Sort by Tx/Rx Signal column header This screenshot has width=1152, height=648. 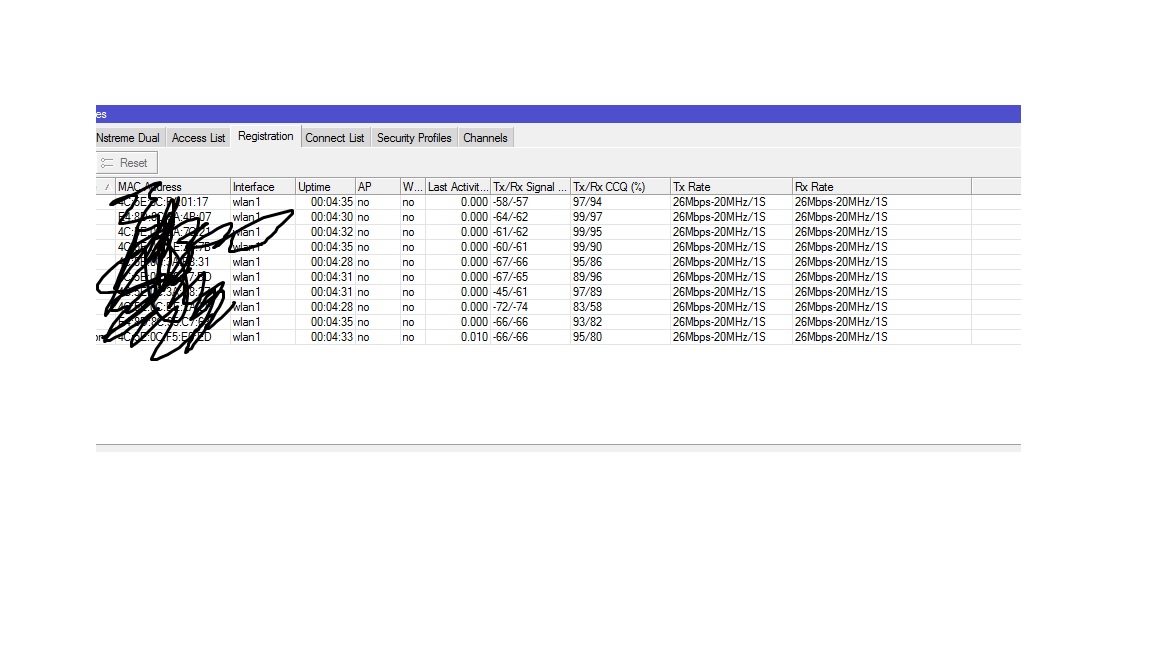tap(530, 187)
